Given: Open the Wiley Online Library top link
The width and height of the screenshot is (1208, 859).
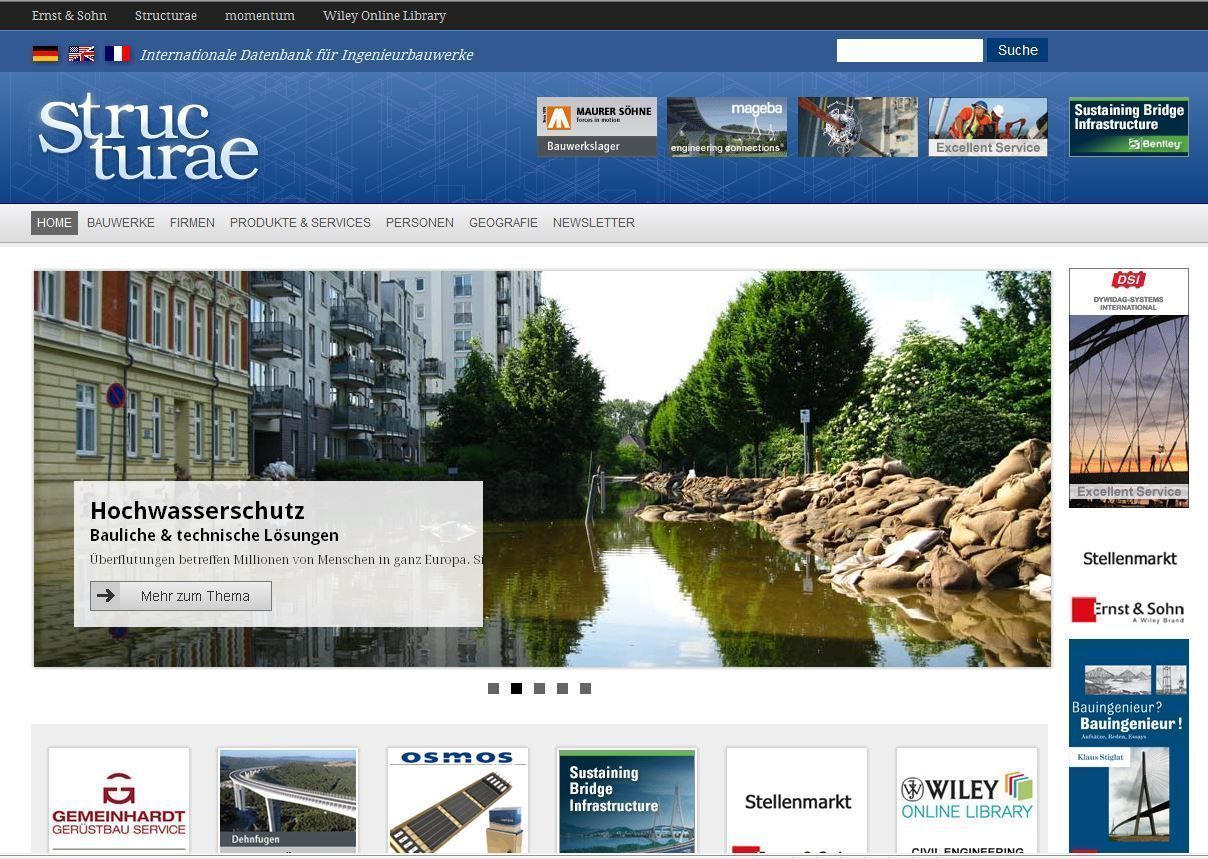Looking at the screenshot, I should click(x=384, y=16).
